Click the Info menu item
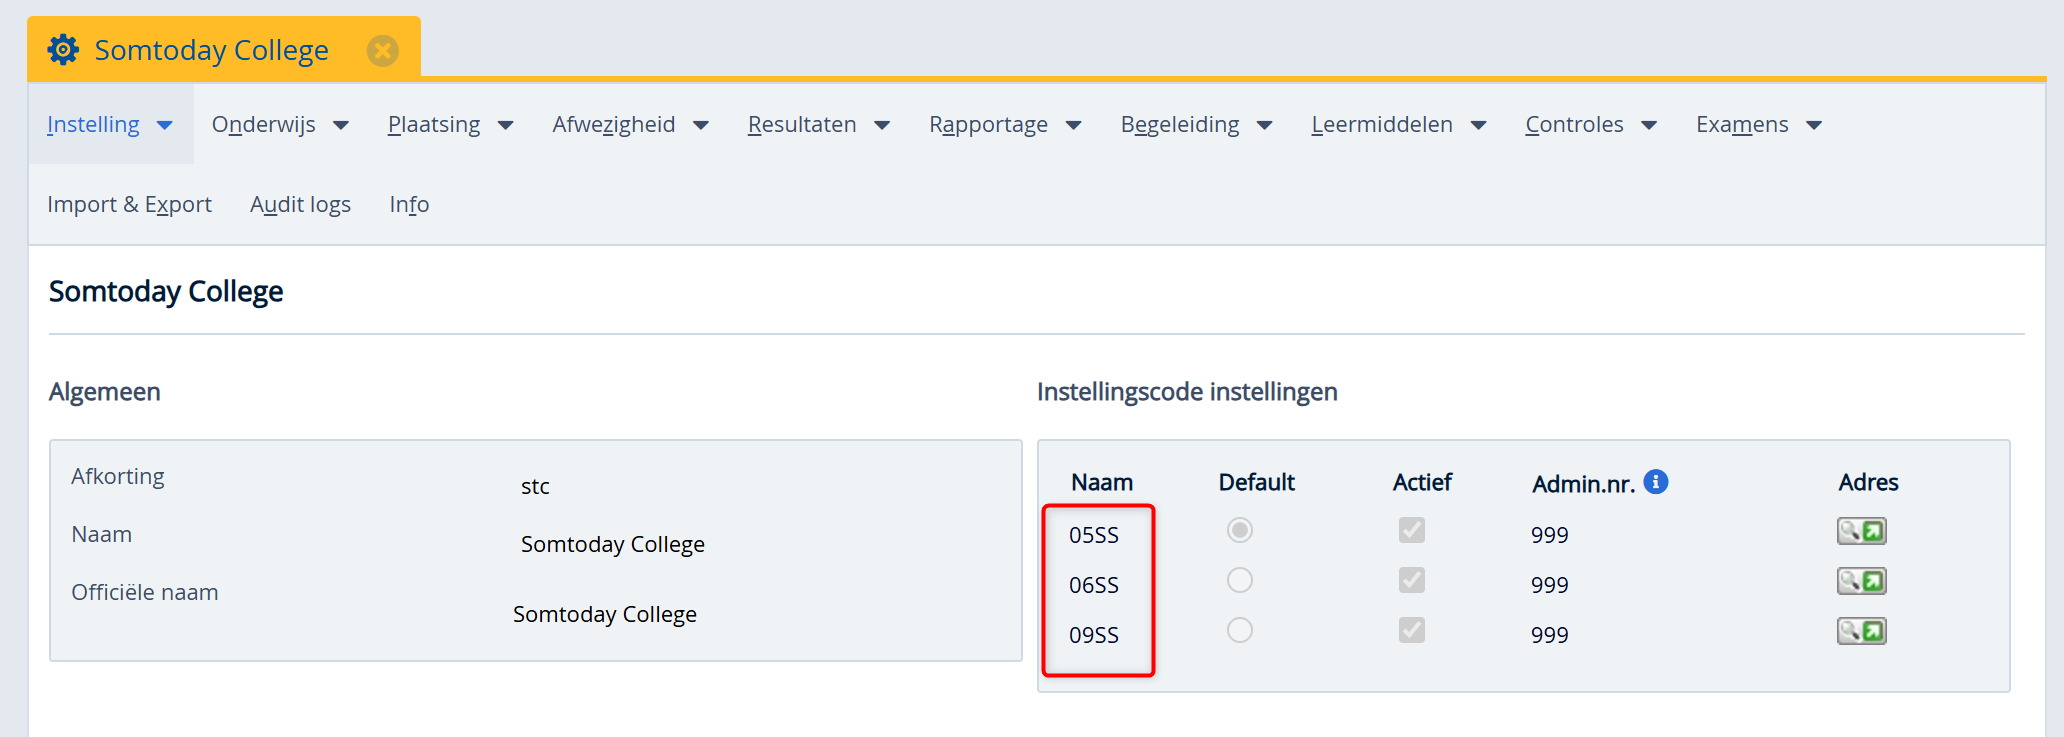Screen dimensions: 2064x737 (x=409, y=204)
